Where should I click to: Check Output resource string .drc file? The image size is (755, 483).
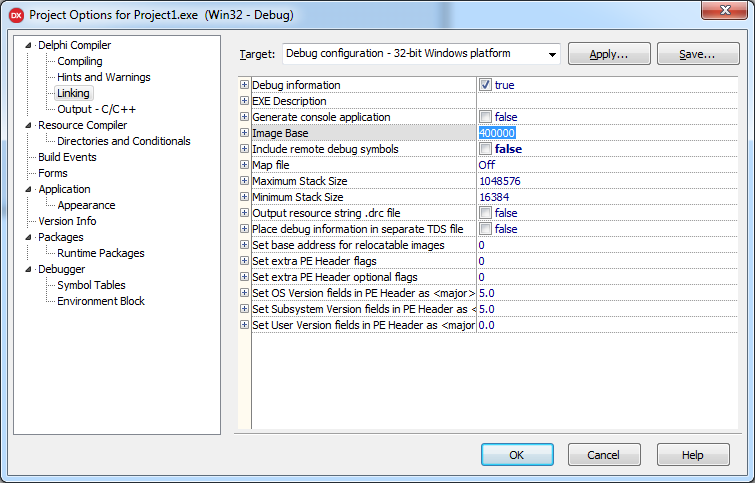(x=485, y=213)
